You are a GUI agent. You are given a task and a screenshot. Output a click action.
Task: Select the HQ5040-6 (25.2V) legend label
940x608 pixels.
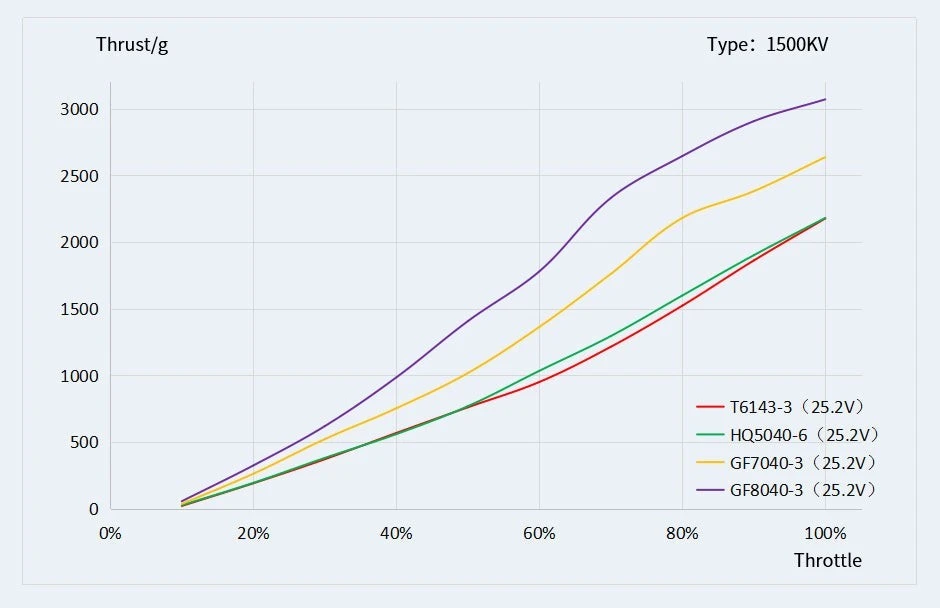coord(804,435)
